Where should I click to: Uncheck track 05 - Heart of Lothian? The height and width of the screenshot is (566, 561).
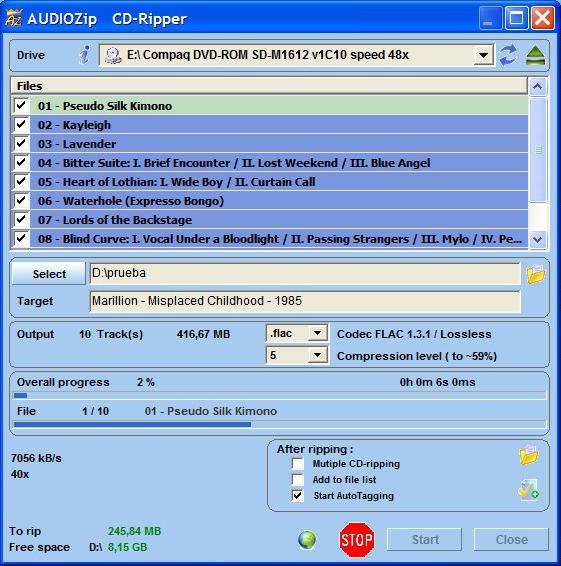pyautogui.click(x=21, y=182)
